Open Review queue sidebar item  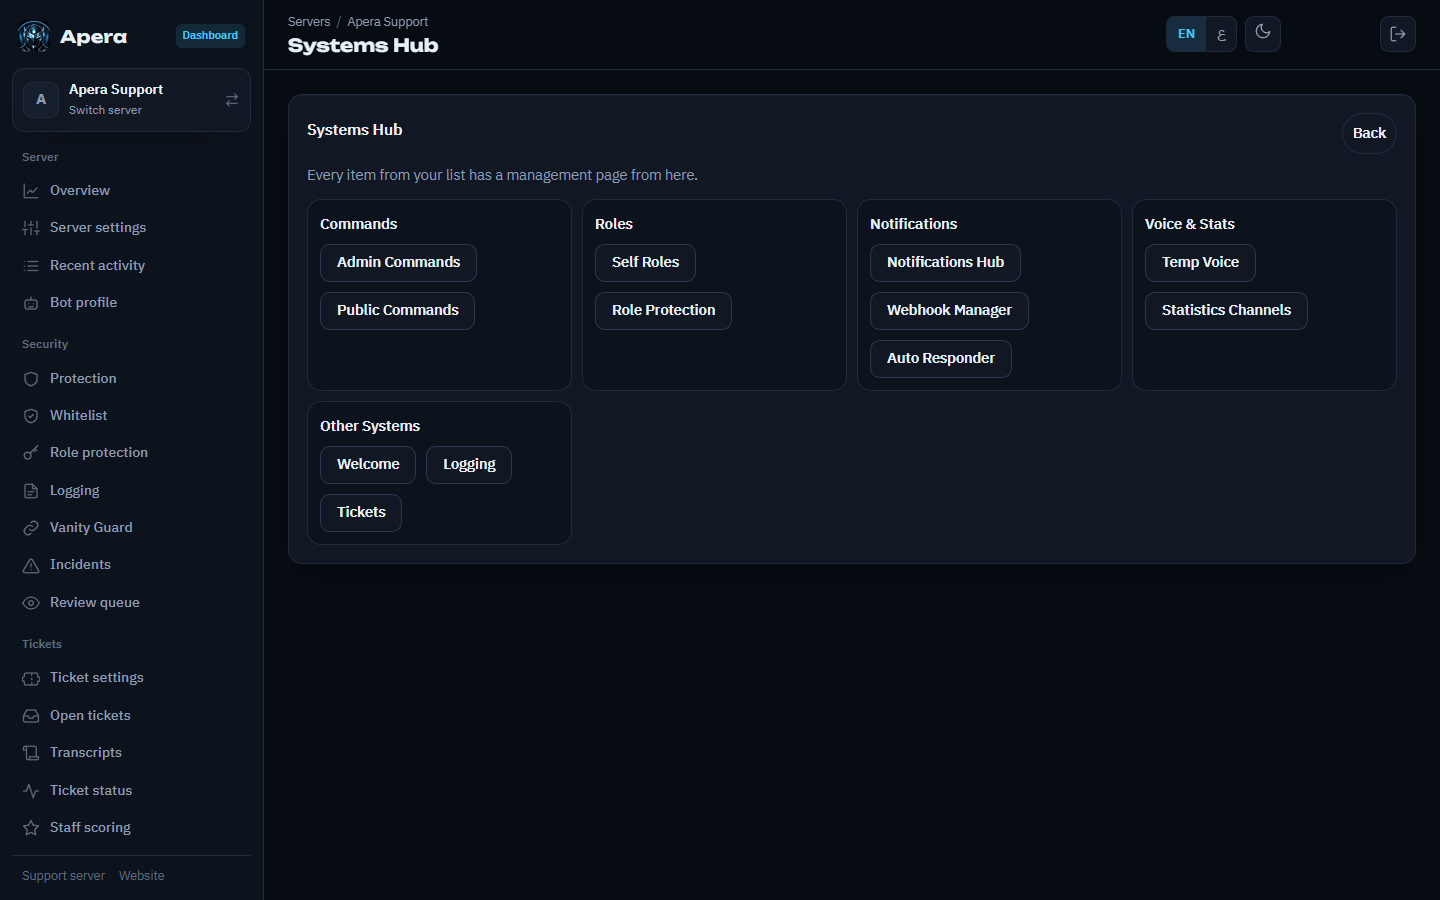point(131,603)
